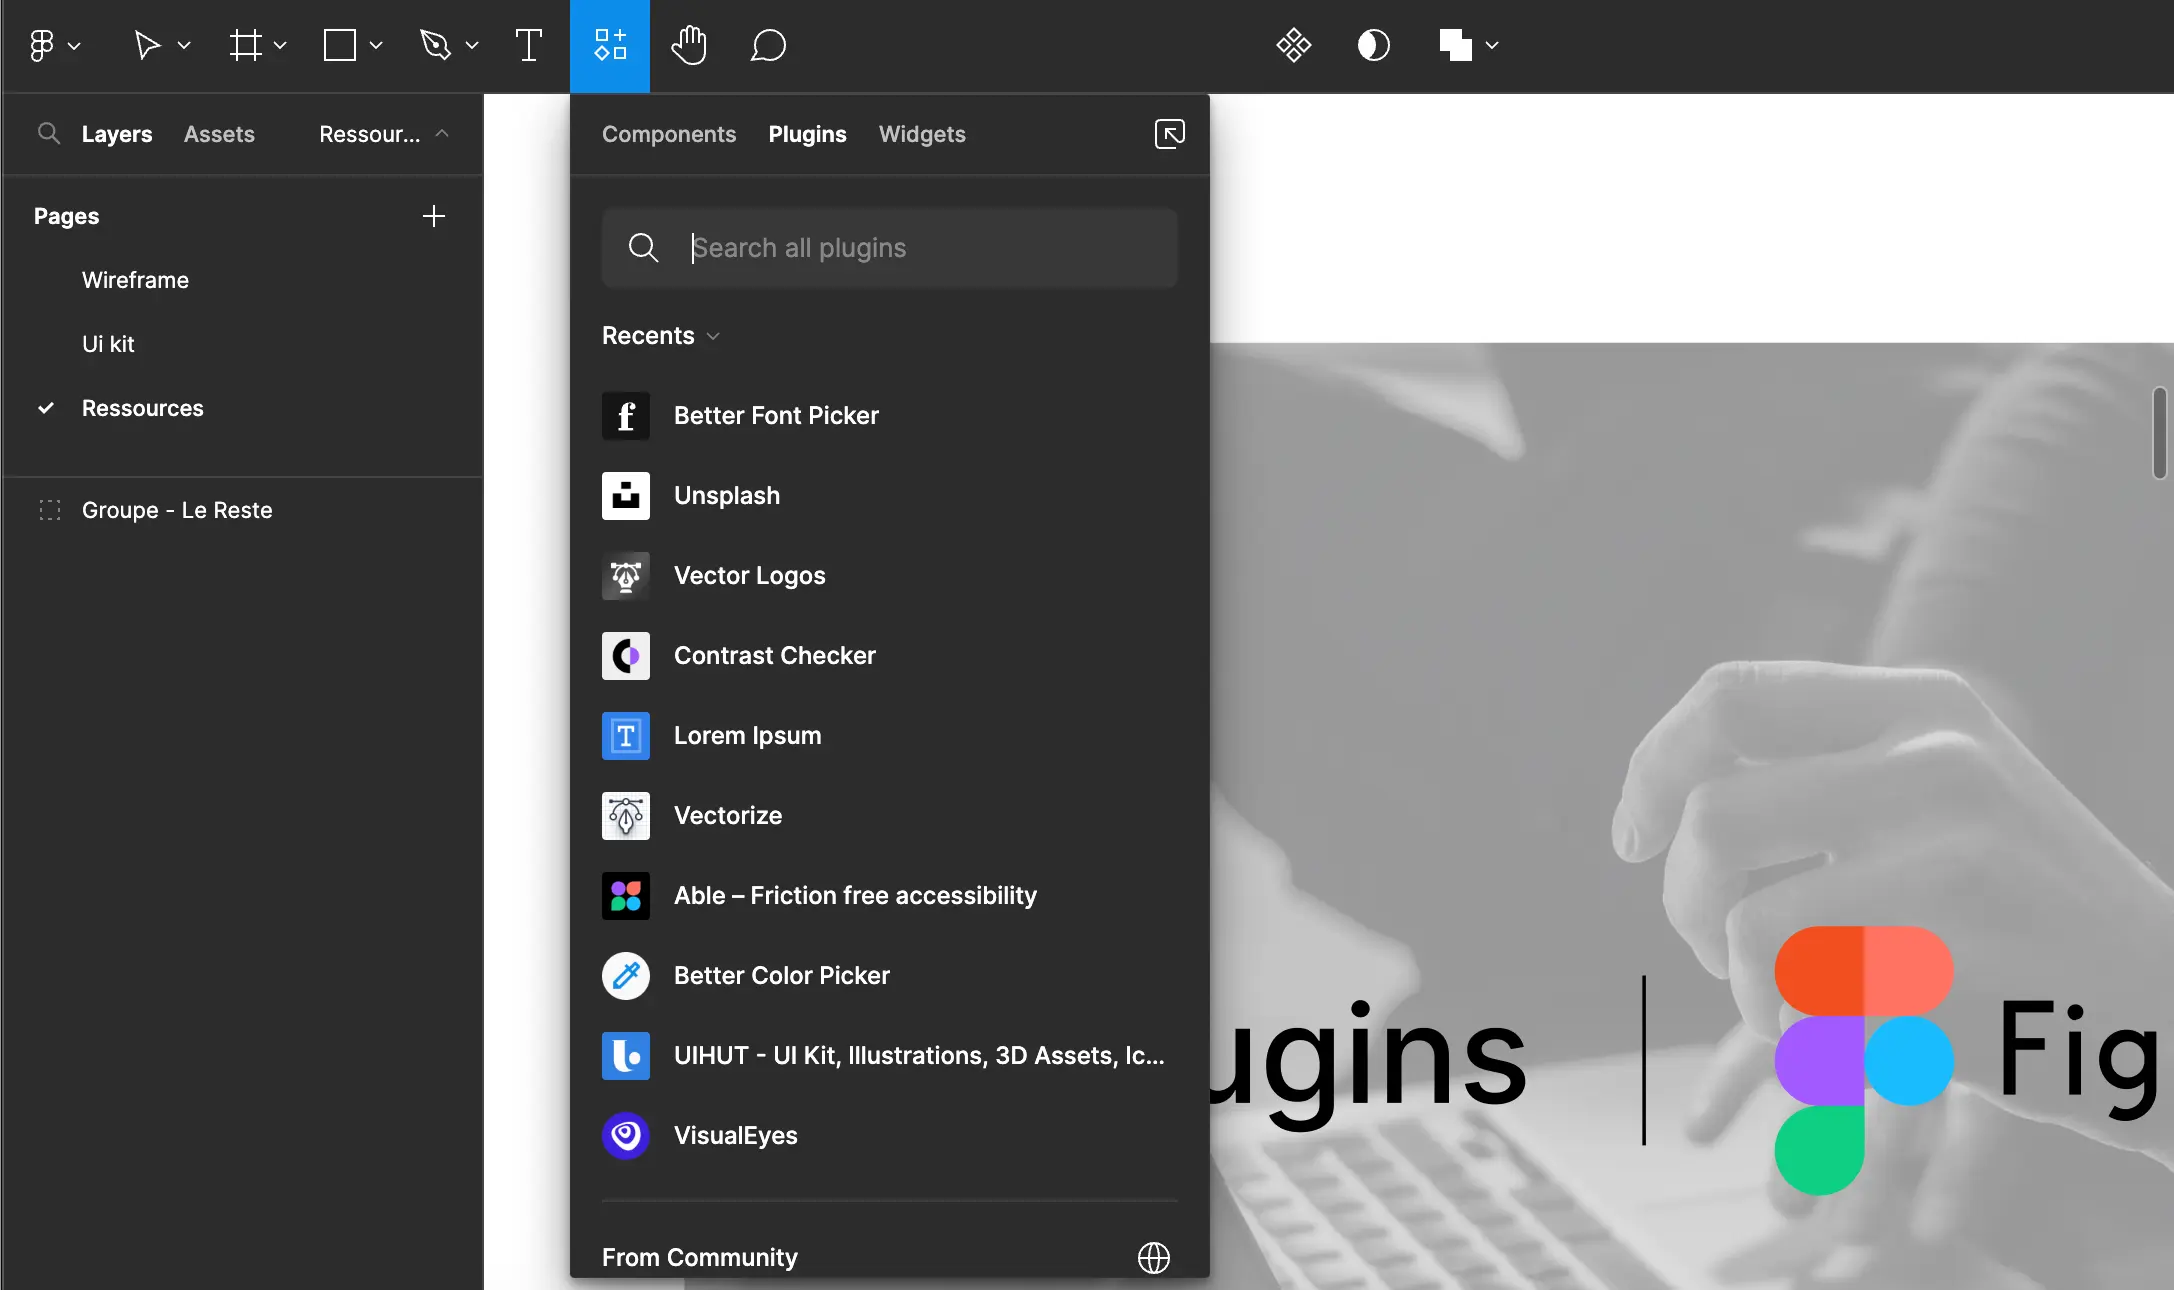Expand the Recents dropdown
2174x1290 pixels.
(x=661, y=336)
